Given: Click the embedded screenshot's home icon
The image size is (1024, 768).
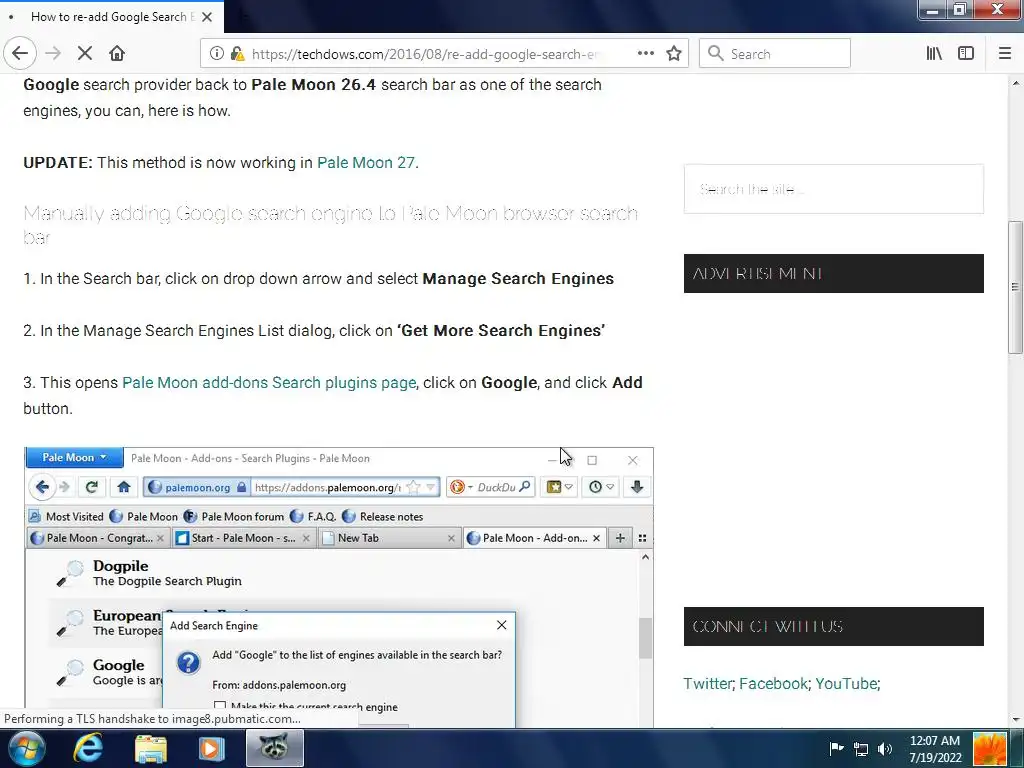Looking at the screenshot, I should coord(123,487).
